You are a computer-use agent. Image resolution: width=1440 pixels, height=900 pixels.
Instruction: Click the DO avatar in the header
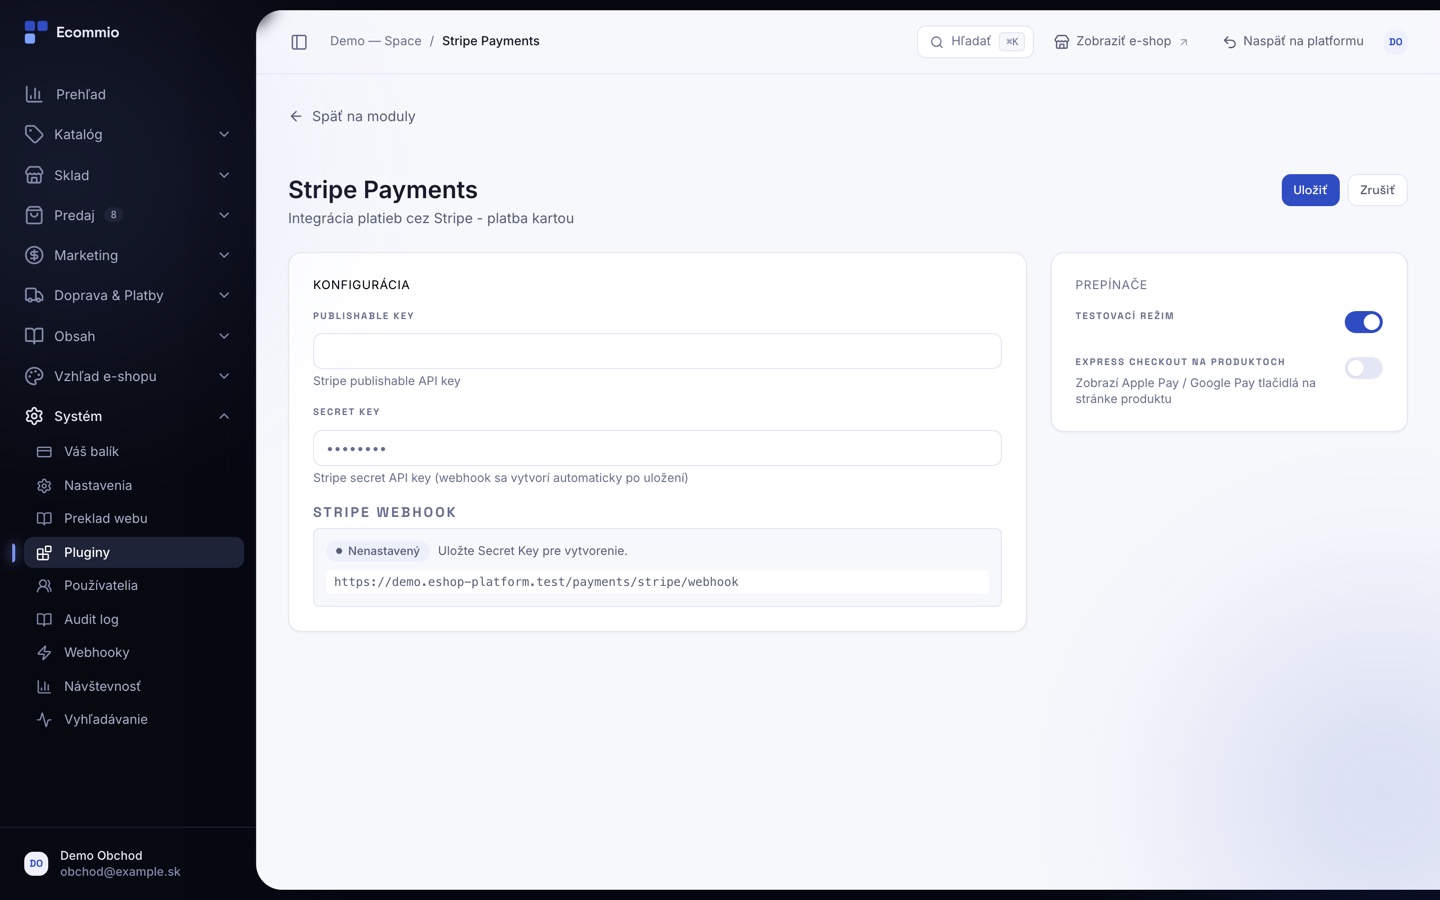pyautogui.click(x=1396, y=42)
